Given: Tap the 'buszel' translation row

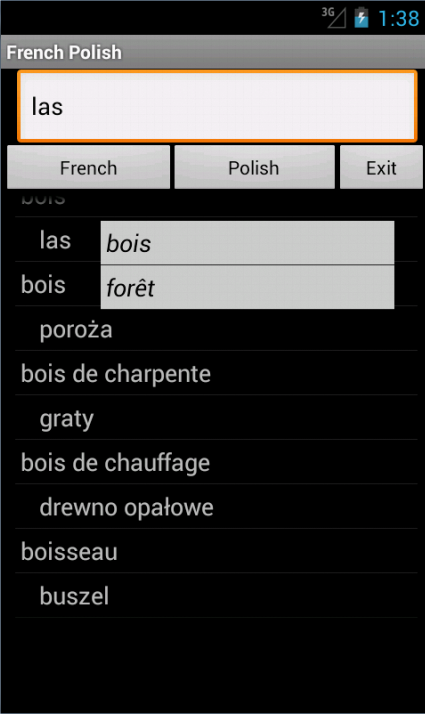Looking at the screenshot, I should click(x=216, y=596).
